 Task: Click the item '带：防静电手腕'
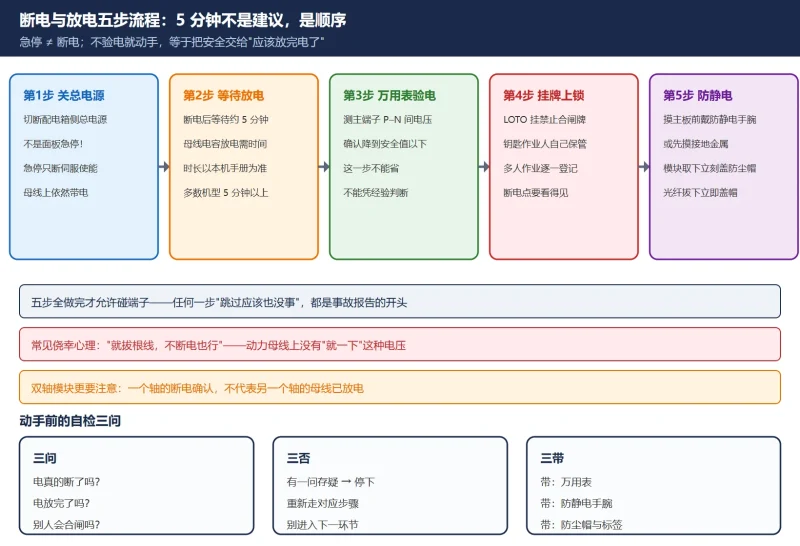(x=577, y=503)
